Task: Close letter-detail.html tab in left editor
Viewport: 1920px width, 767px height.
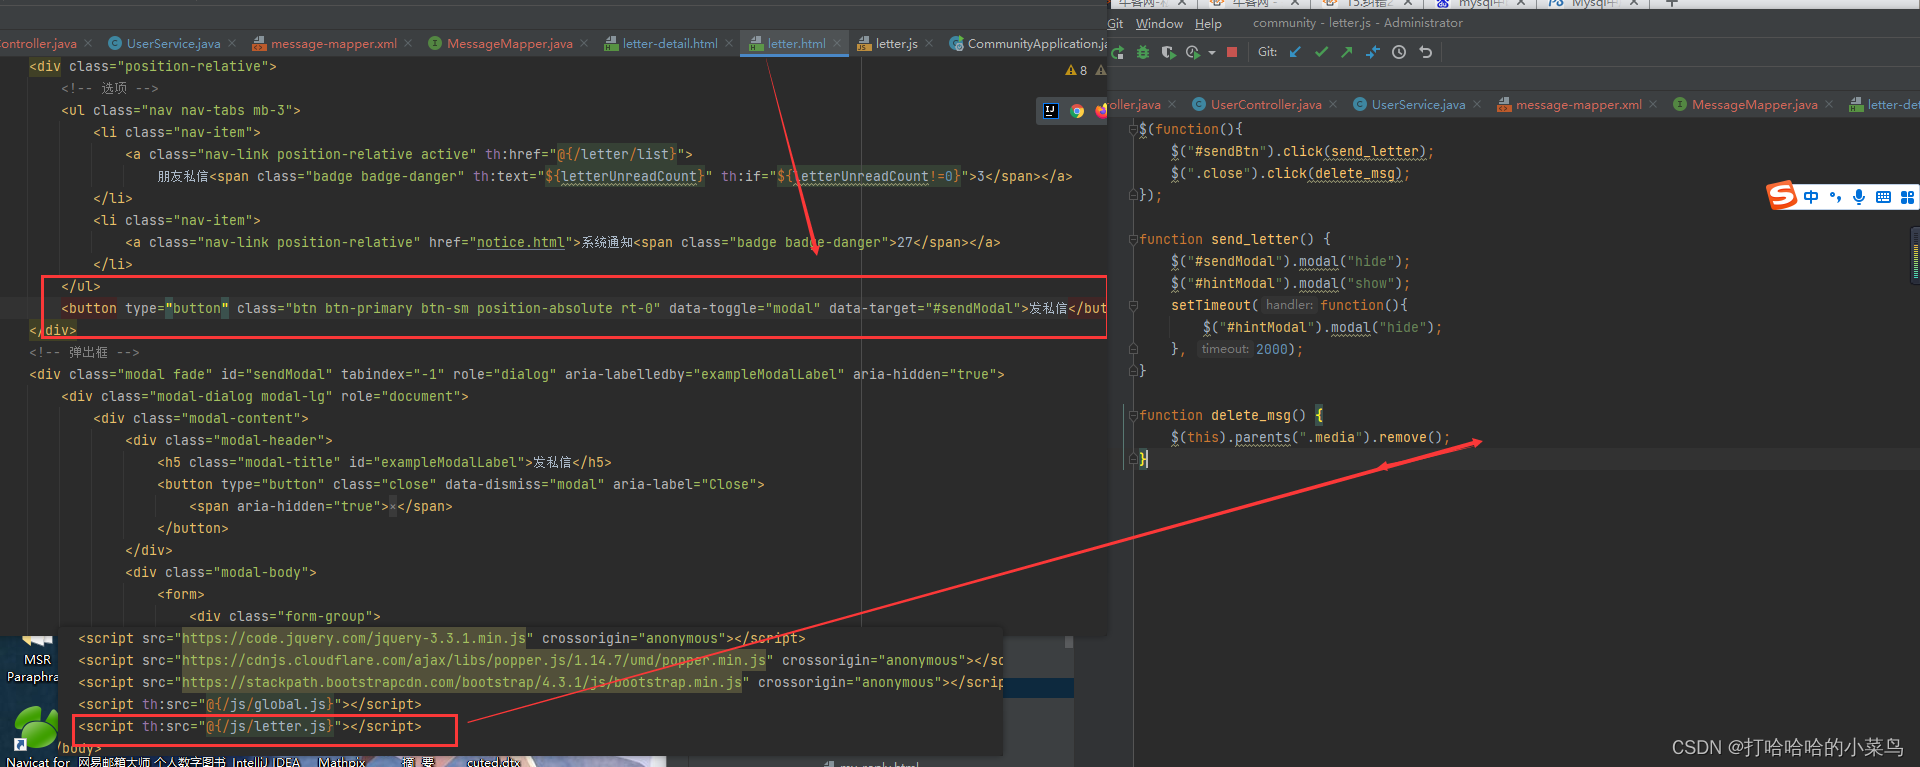Action: pos(729,43)
